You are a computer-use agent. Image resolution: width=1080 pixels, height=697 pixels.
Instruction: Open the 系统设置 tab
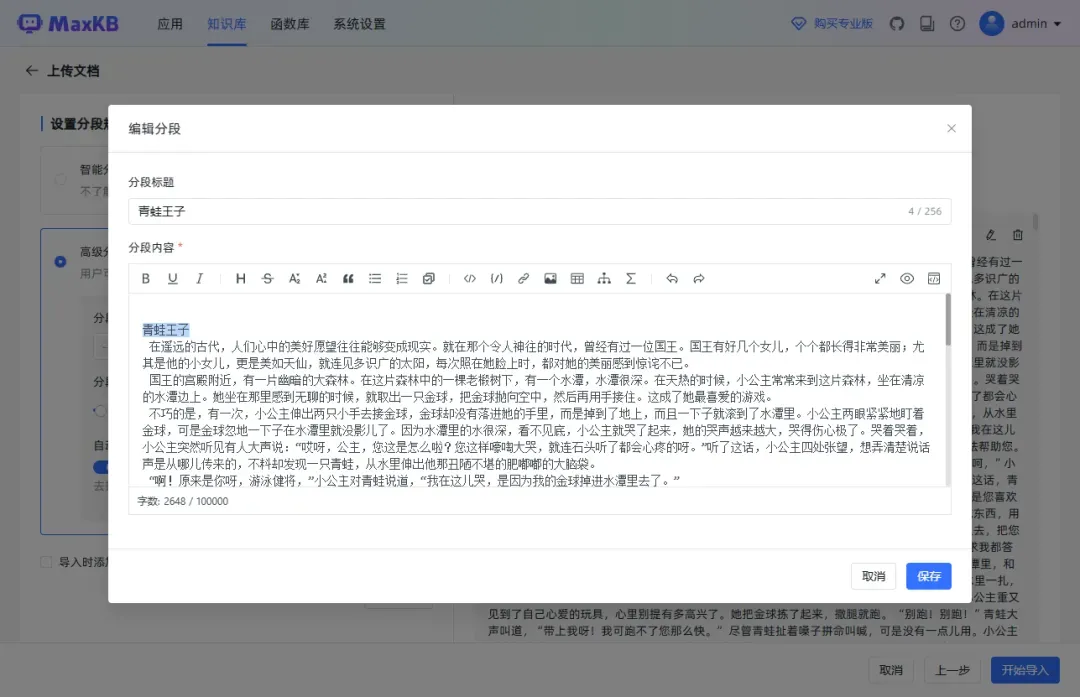click(x=360, y=24)
